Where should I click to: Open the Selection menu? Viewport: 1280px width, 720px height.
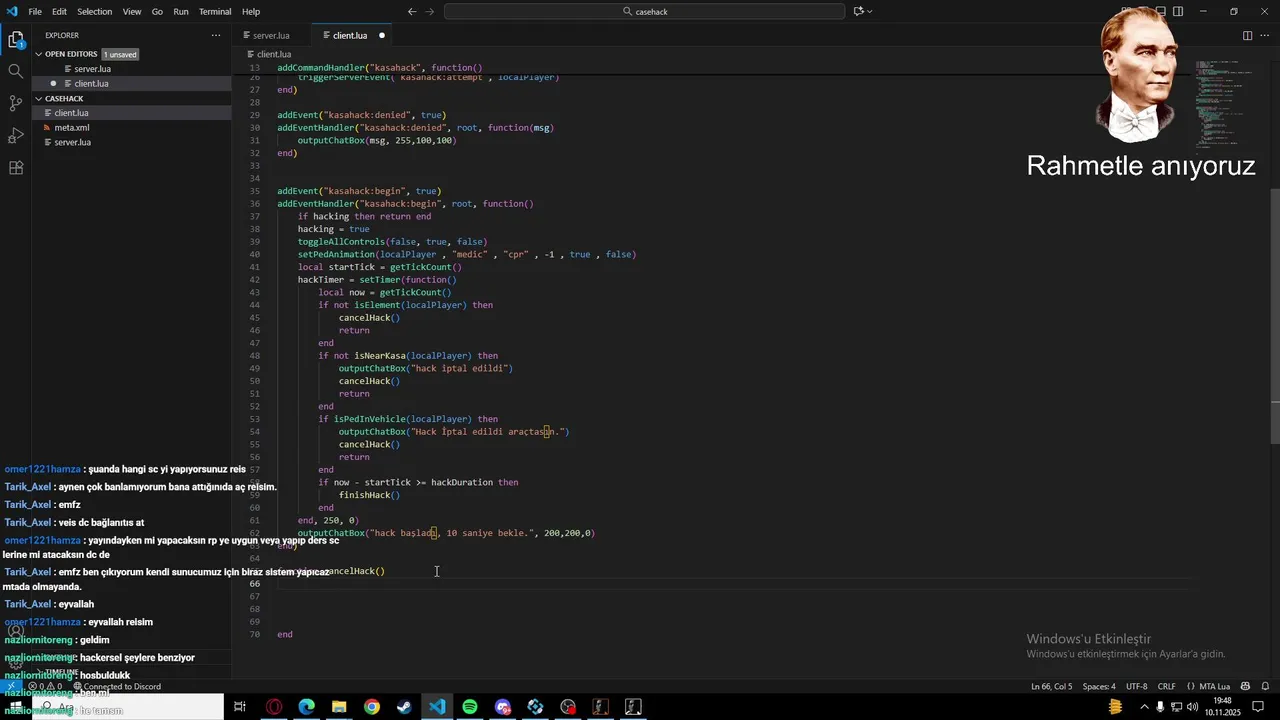(95, 12)
